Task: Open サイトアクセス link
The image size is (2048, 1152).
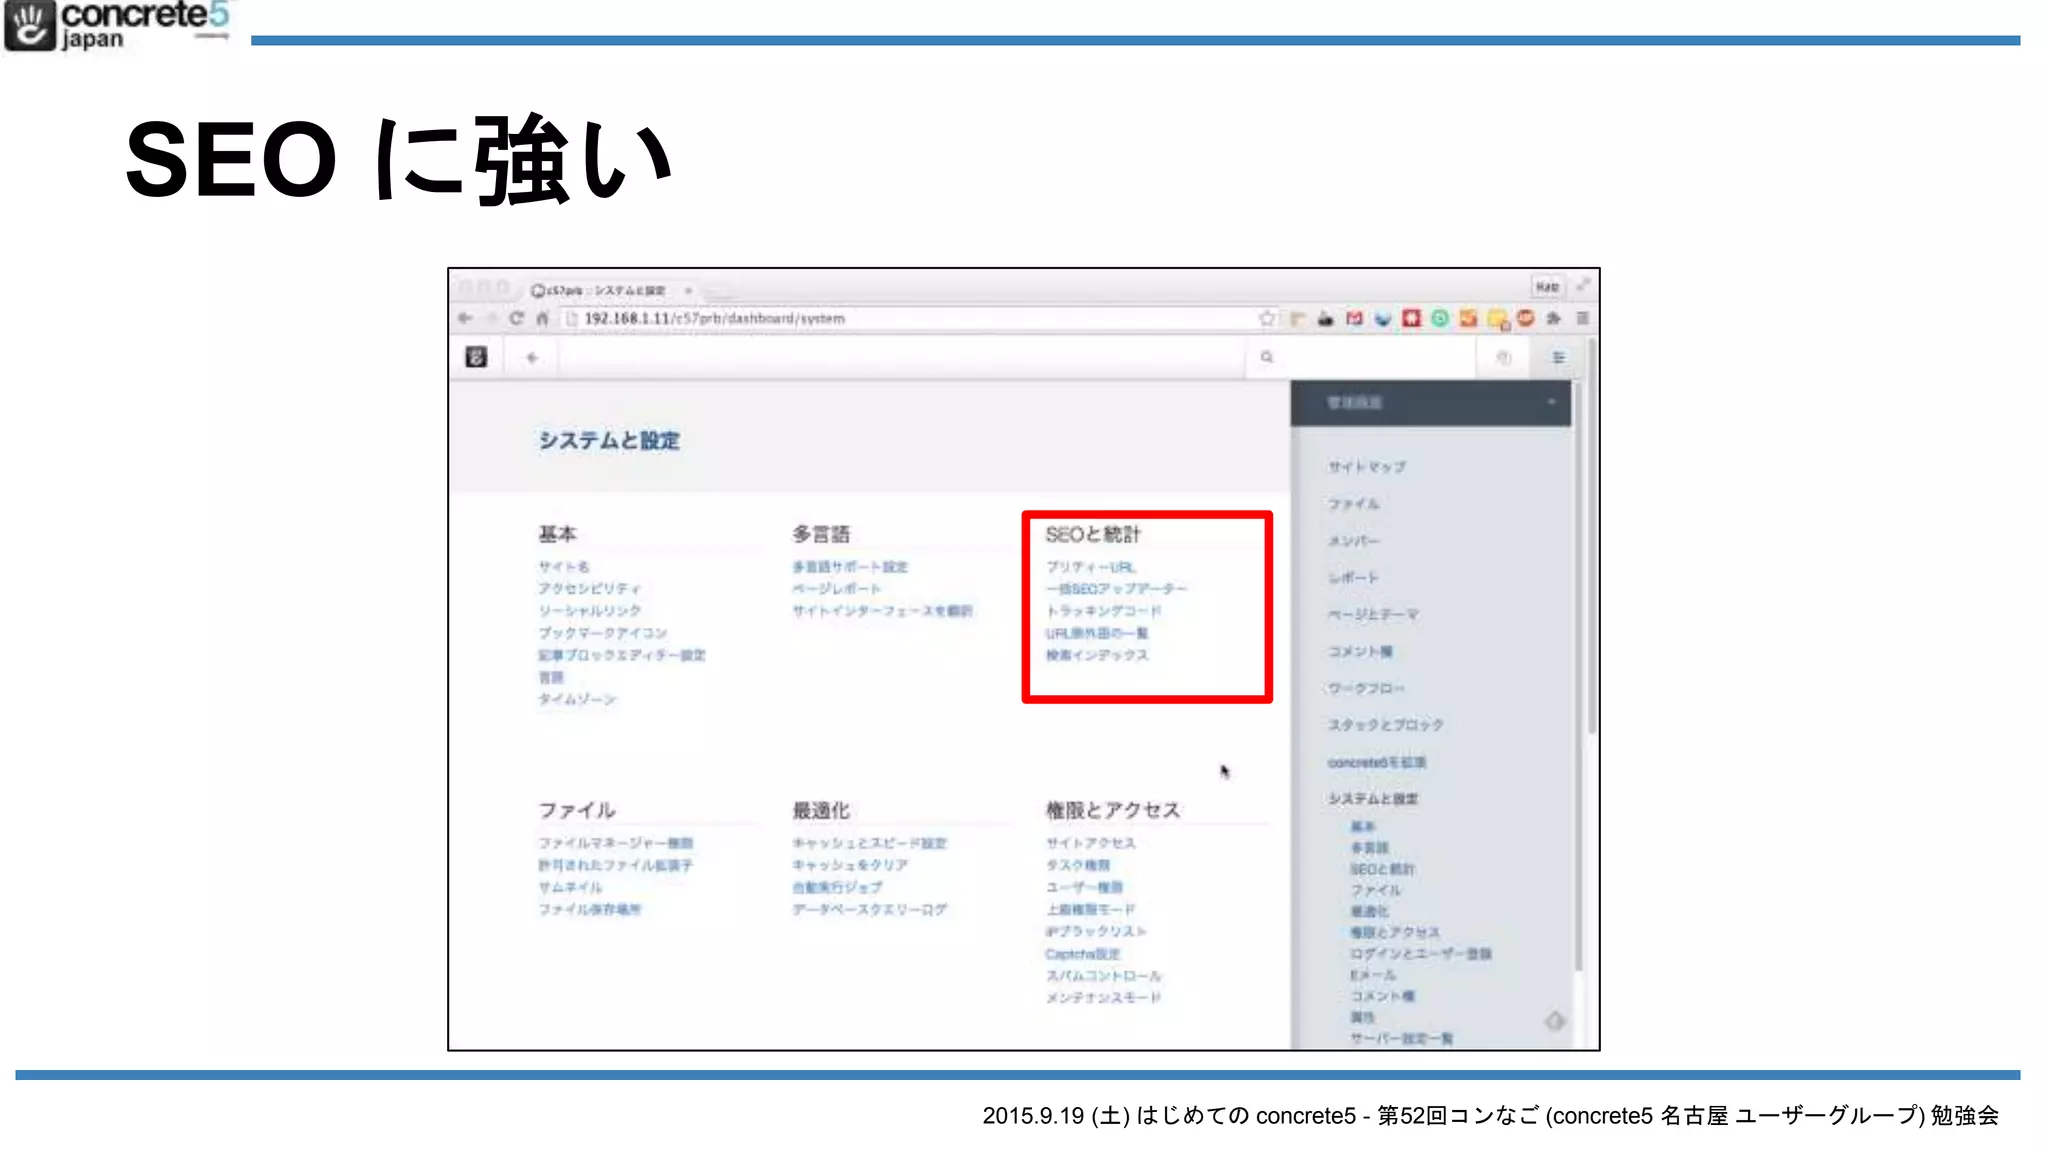Action: point(1090,842)
